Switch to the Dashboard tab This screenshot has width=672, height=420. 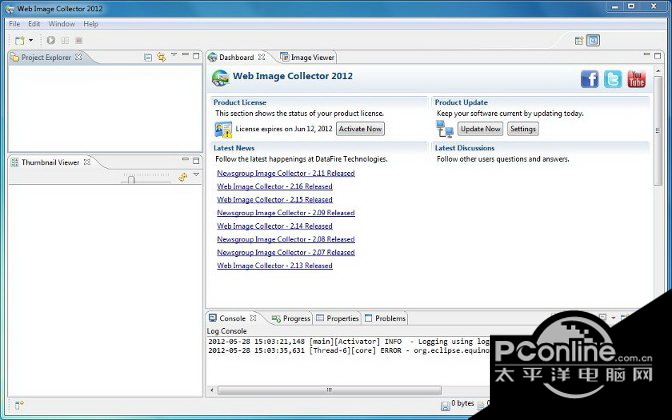236,57
